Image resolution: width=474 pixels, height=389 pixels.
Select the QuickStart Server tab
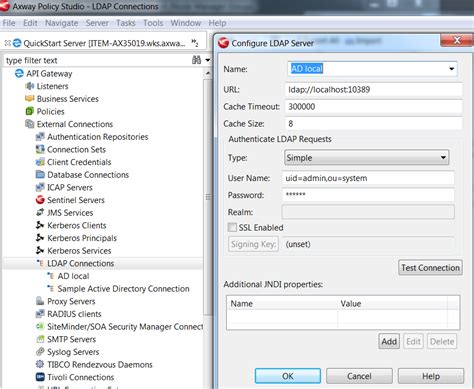click(104, 43)
